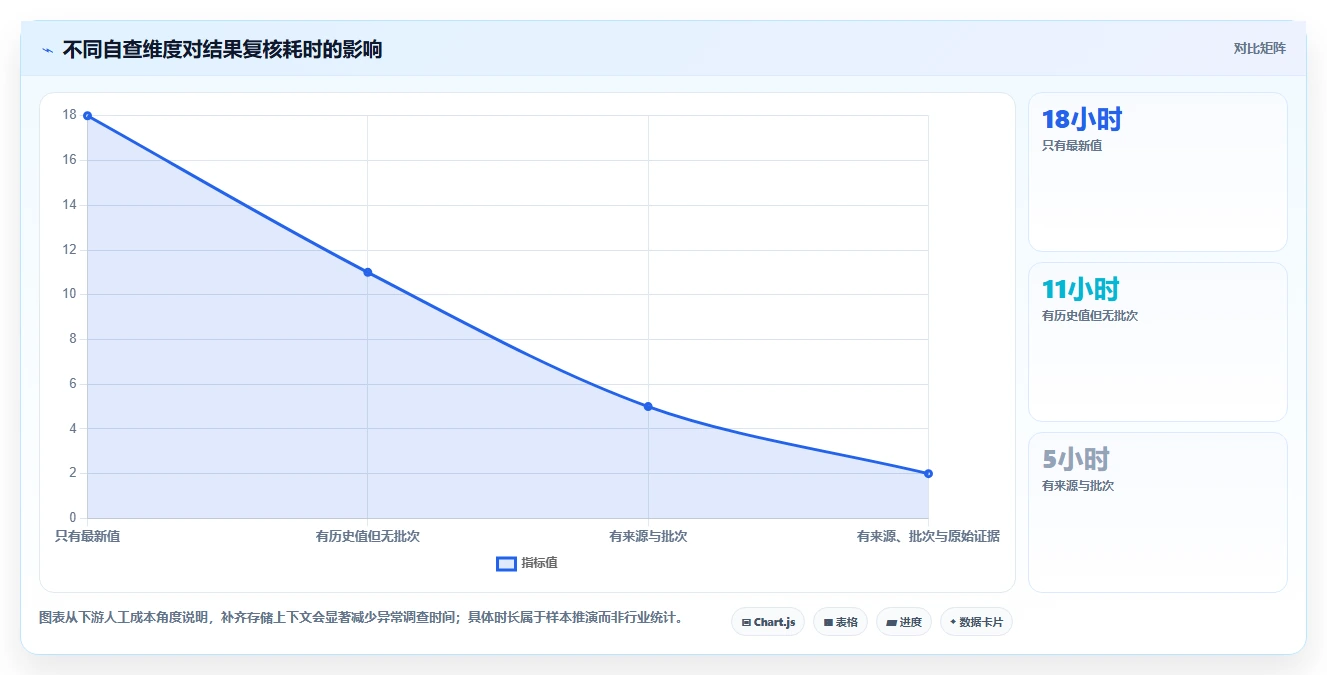Select the 11小时 stat card
Screen dimensions: 1327x675
(x=1157, y=342)
